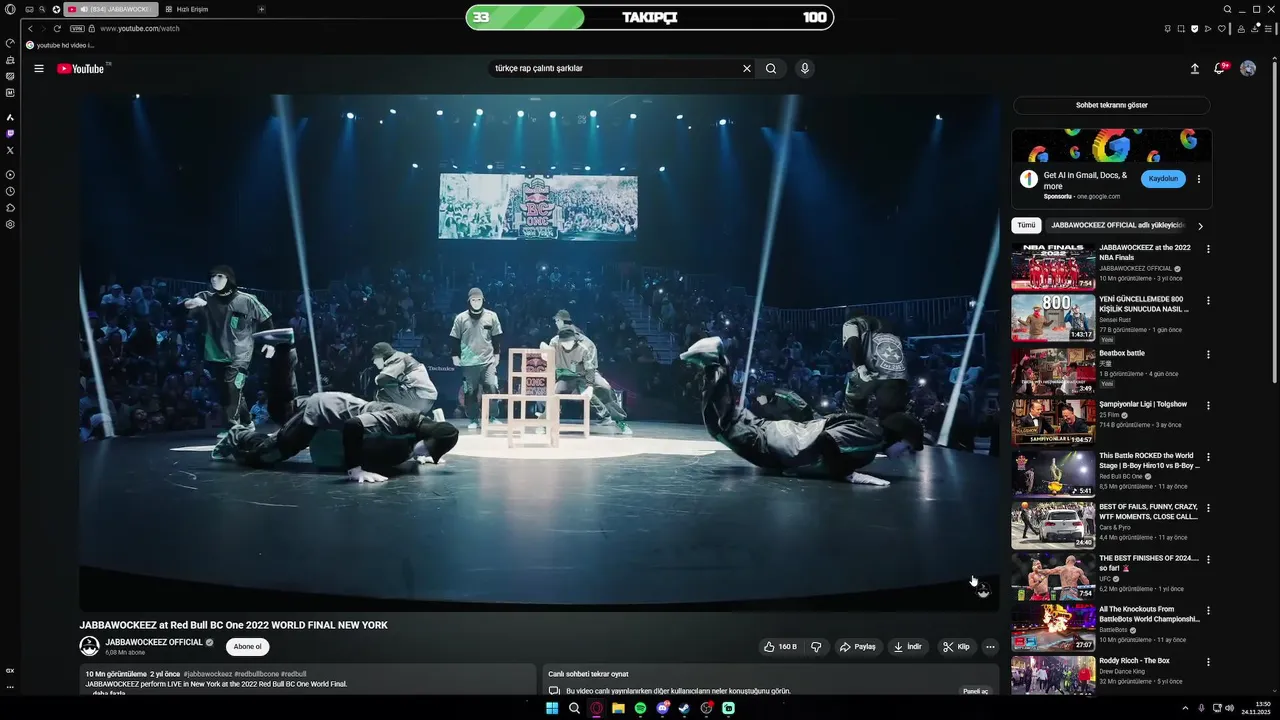
Task: Click the page vertical scrollbar
Action: (1274, 220)
